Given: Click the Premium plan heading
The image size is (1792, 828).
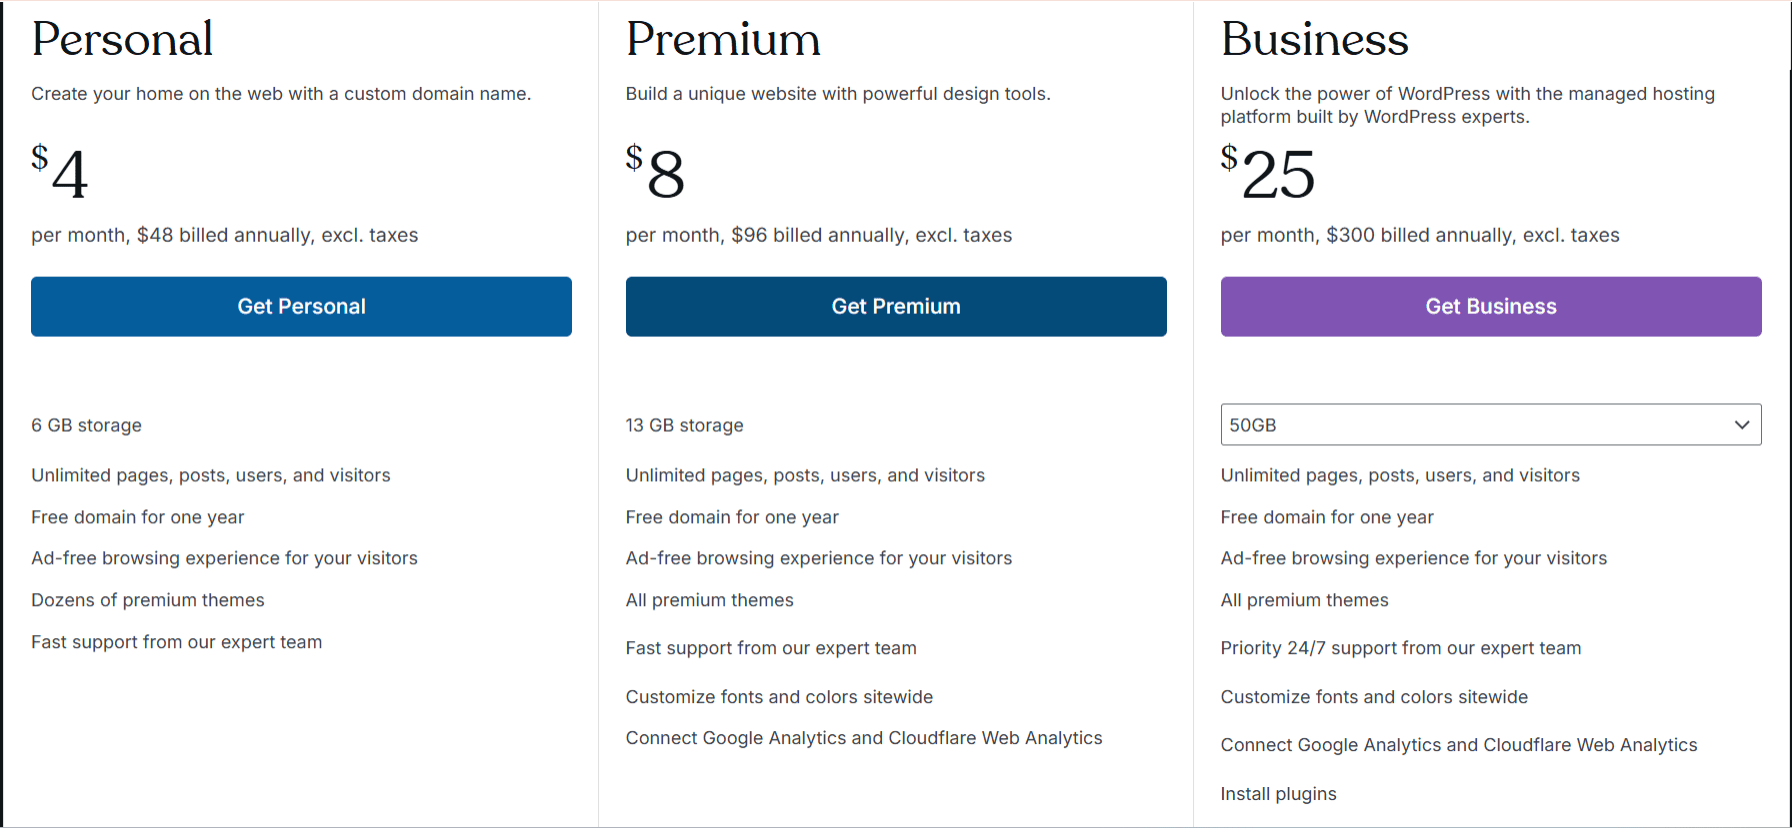Looking at the screenshot, I should pos(723,39).
